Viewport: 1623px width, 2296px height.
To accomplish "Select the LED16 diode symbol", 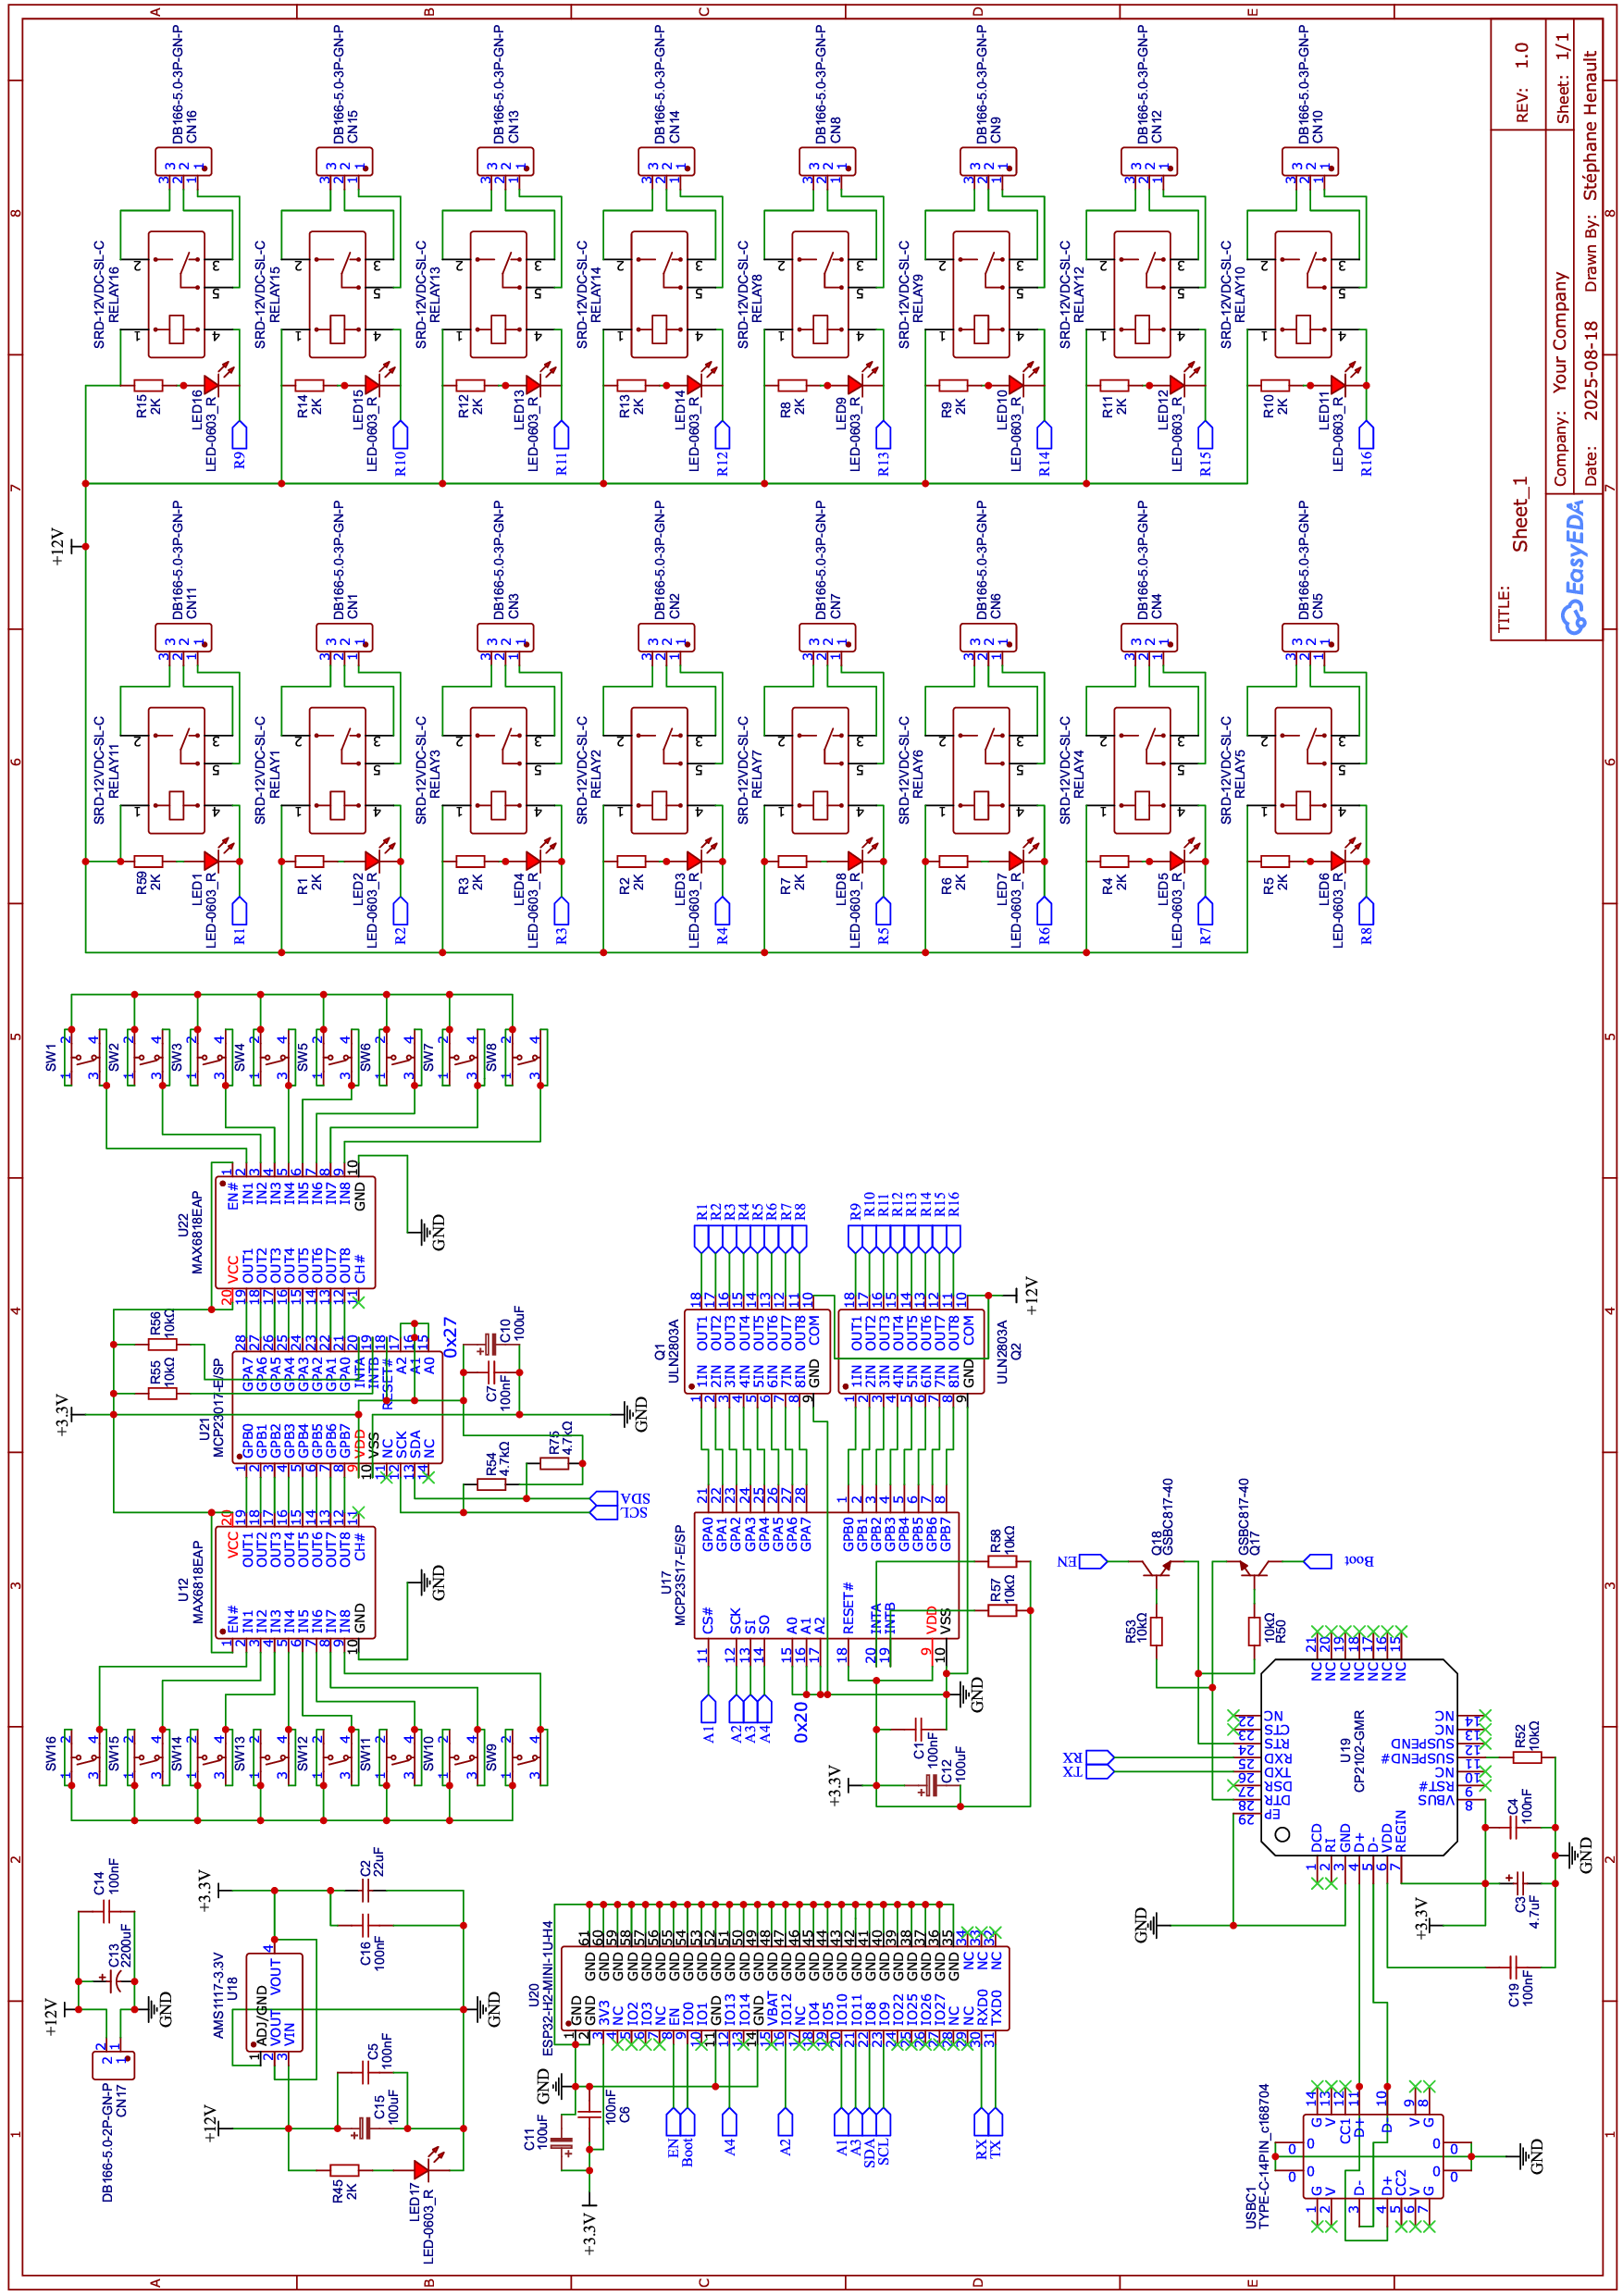I will pyautogui.click(x=215, y=380).
